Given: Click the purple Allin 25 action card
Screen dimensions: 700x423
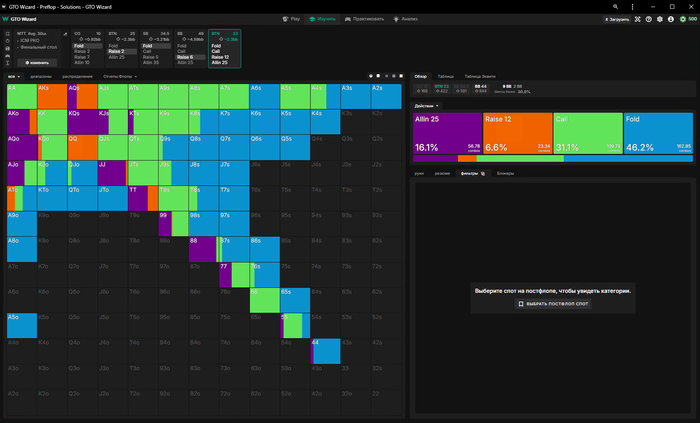Looking at the screenshot, I should click(447, 133).
